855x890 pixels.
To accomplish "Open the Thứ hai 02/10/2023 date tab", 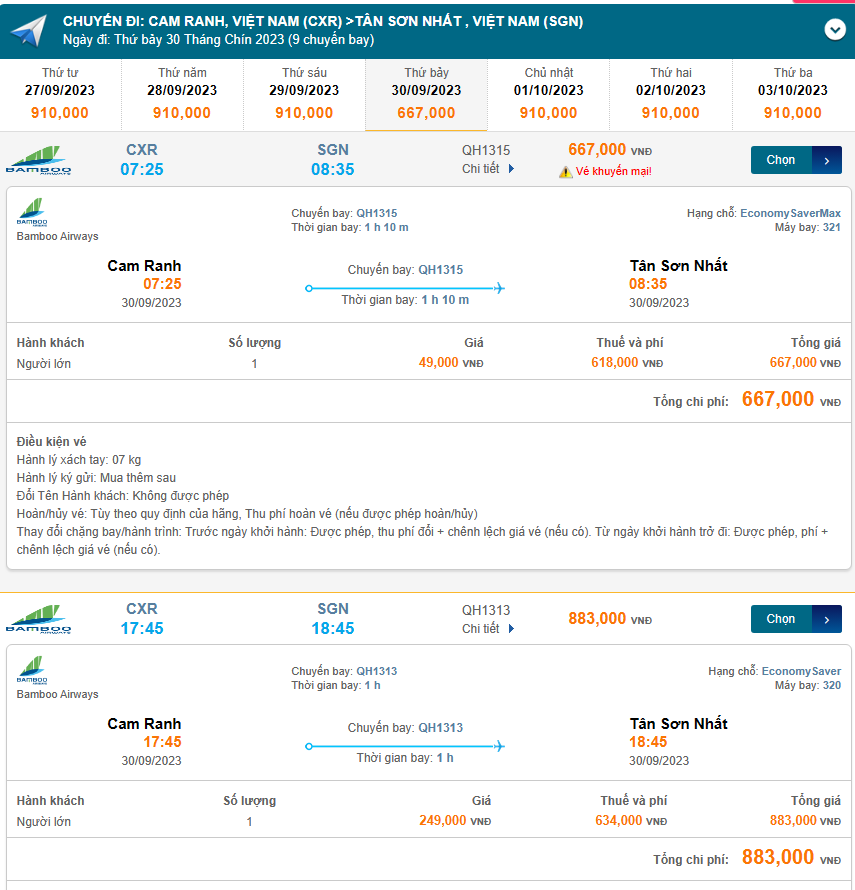I will coord(671,95).
